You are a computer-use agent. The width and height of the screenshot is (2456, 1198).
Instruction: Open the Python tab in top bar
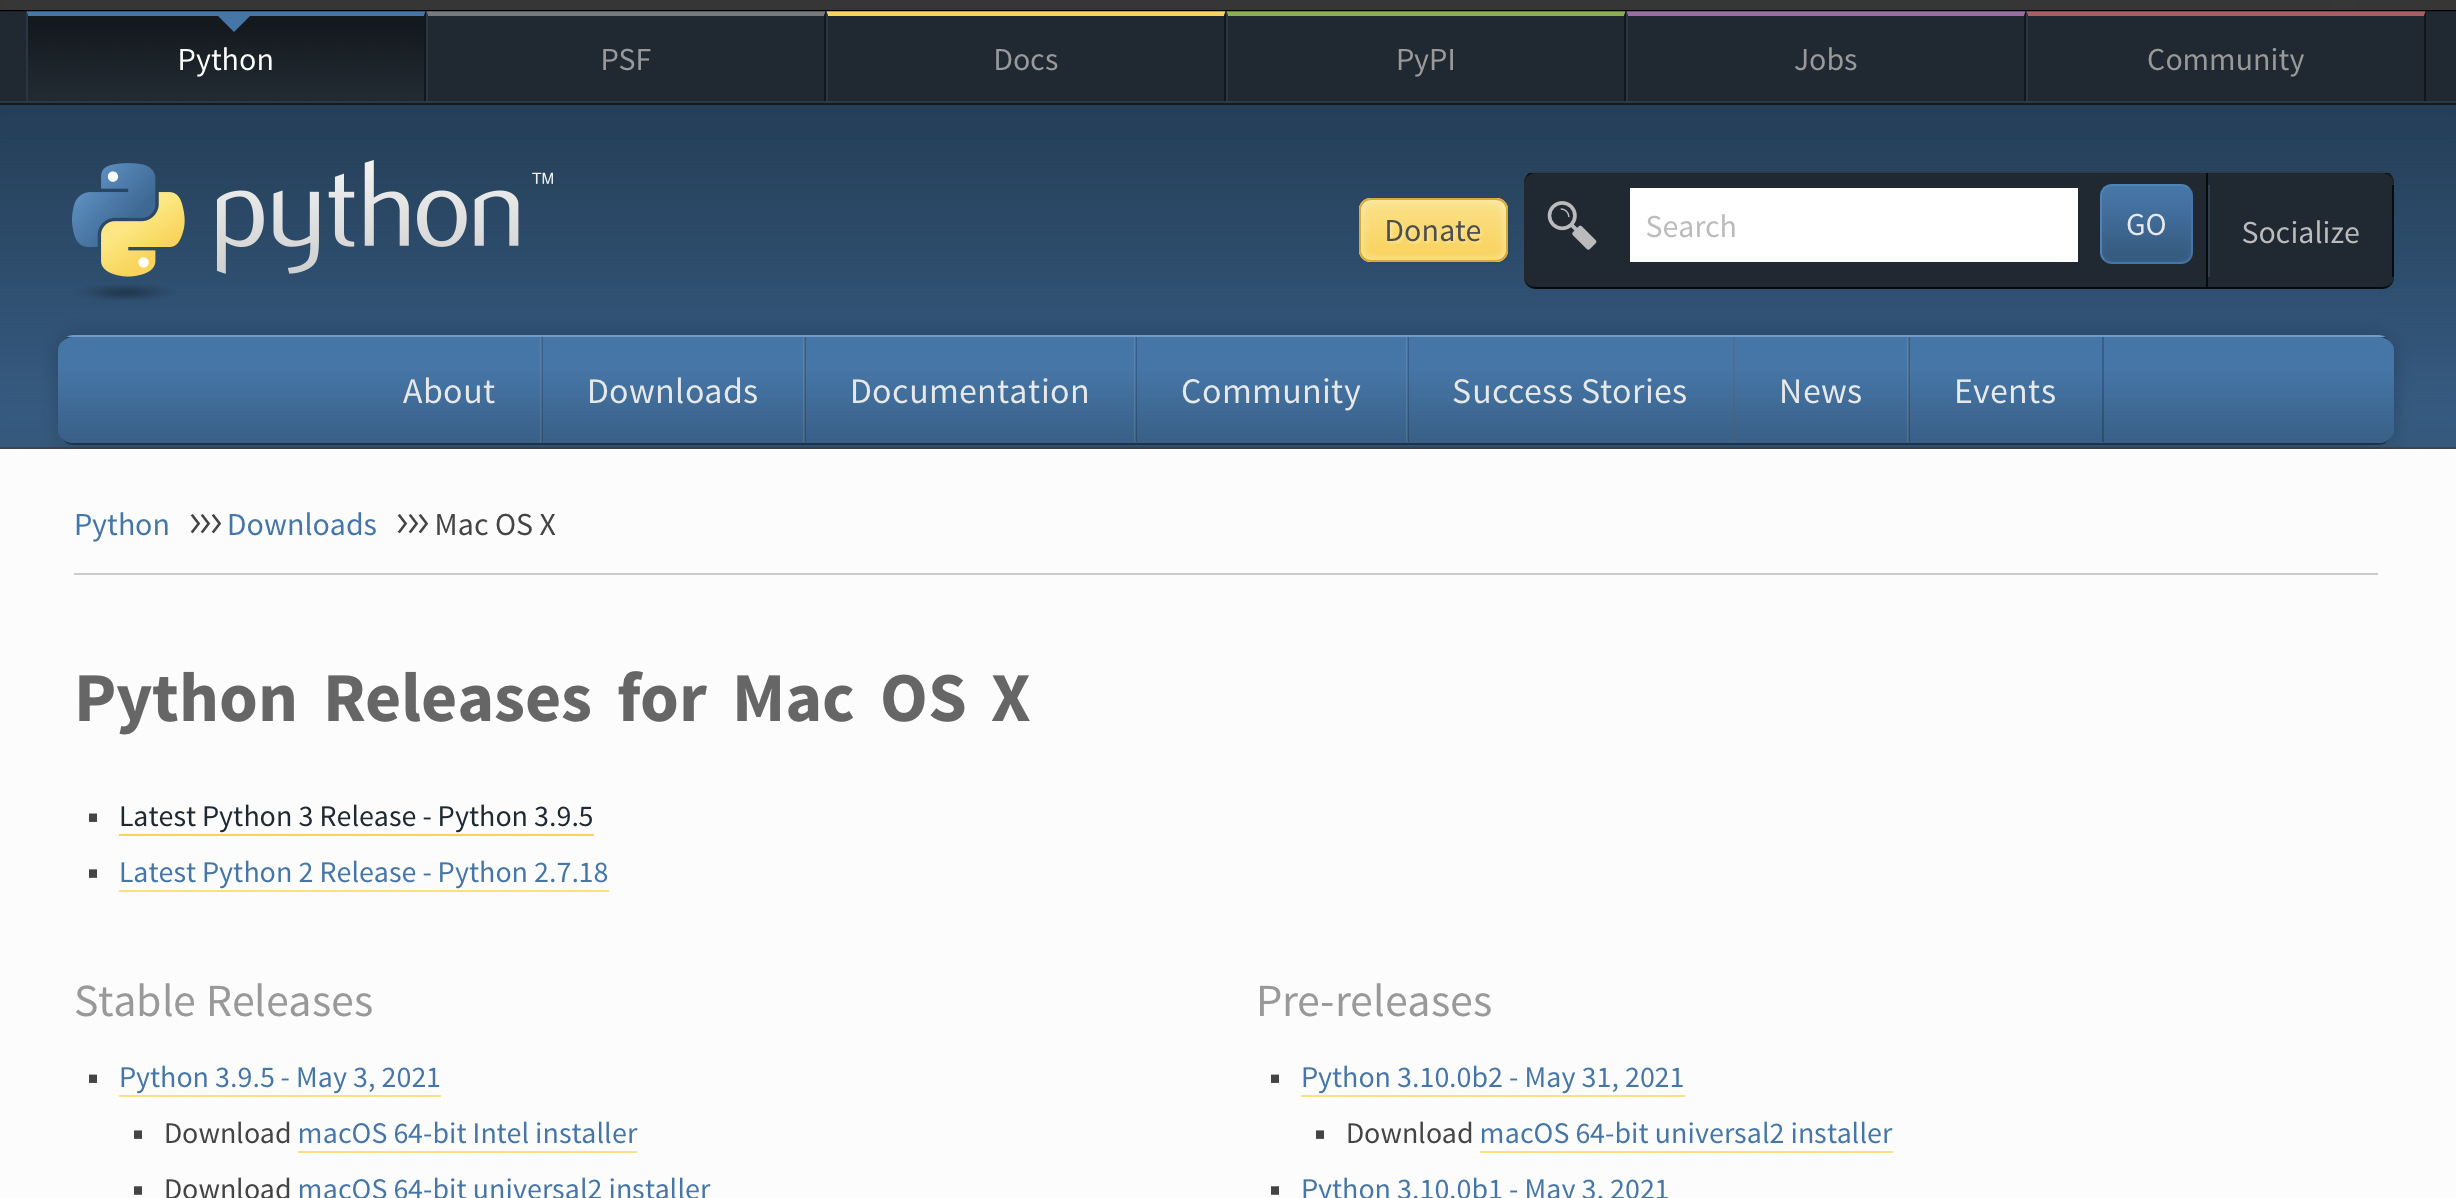(x=226, y=59)
